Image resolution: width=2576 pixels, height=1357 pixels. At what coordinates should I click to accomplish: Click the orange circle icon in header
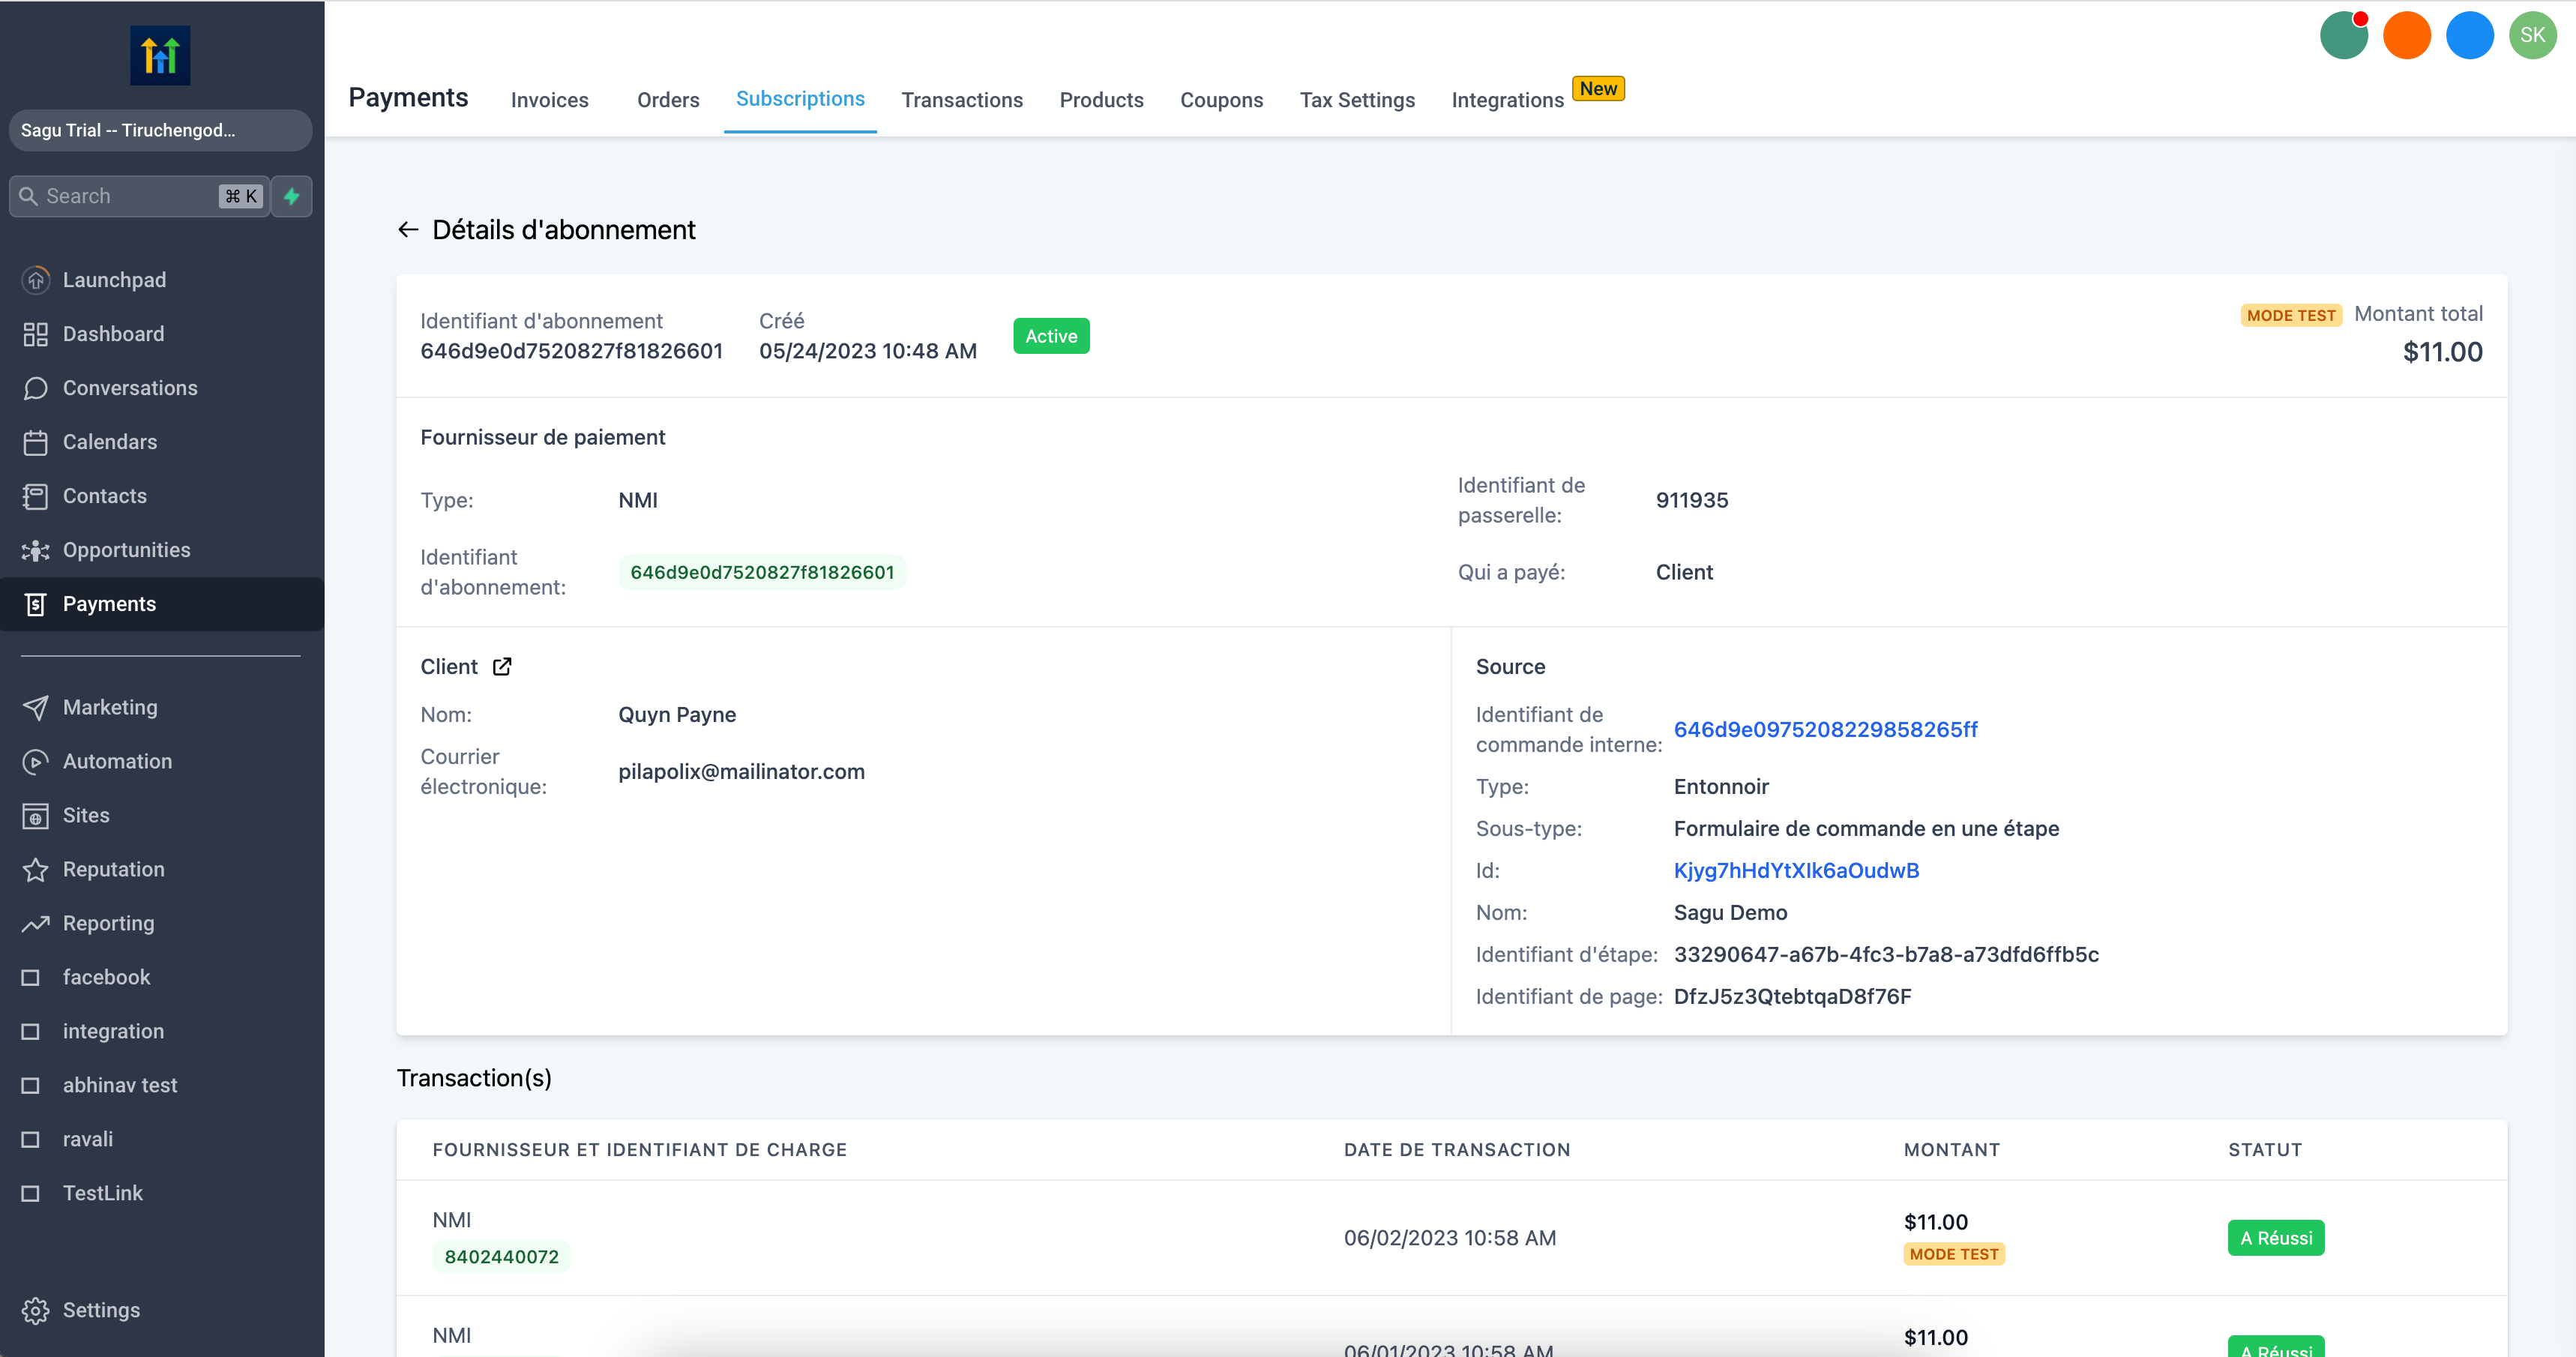2406,36
